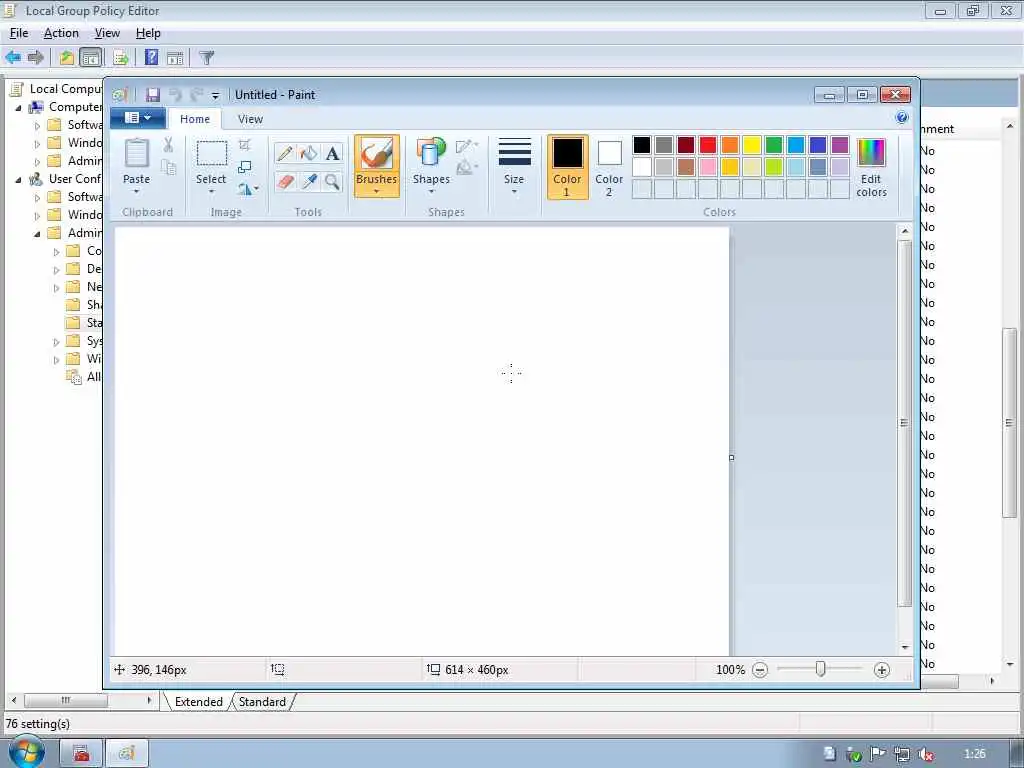The height and width of the screenshot is (768, 1024).
Task: Click the Resize icon in Image group
Action: point(244,167)
